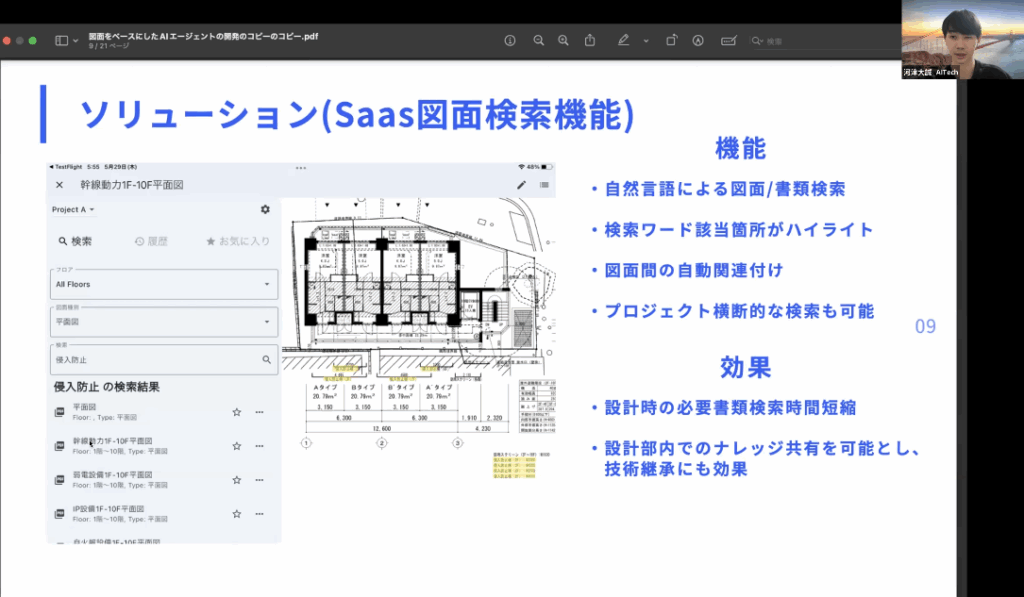1024x597 pixels.
Task: Favorite the 弱電設備1F-10F平面図 star
Action: (236, 480)
